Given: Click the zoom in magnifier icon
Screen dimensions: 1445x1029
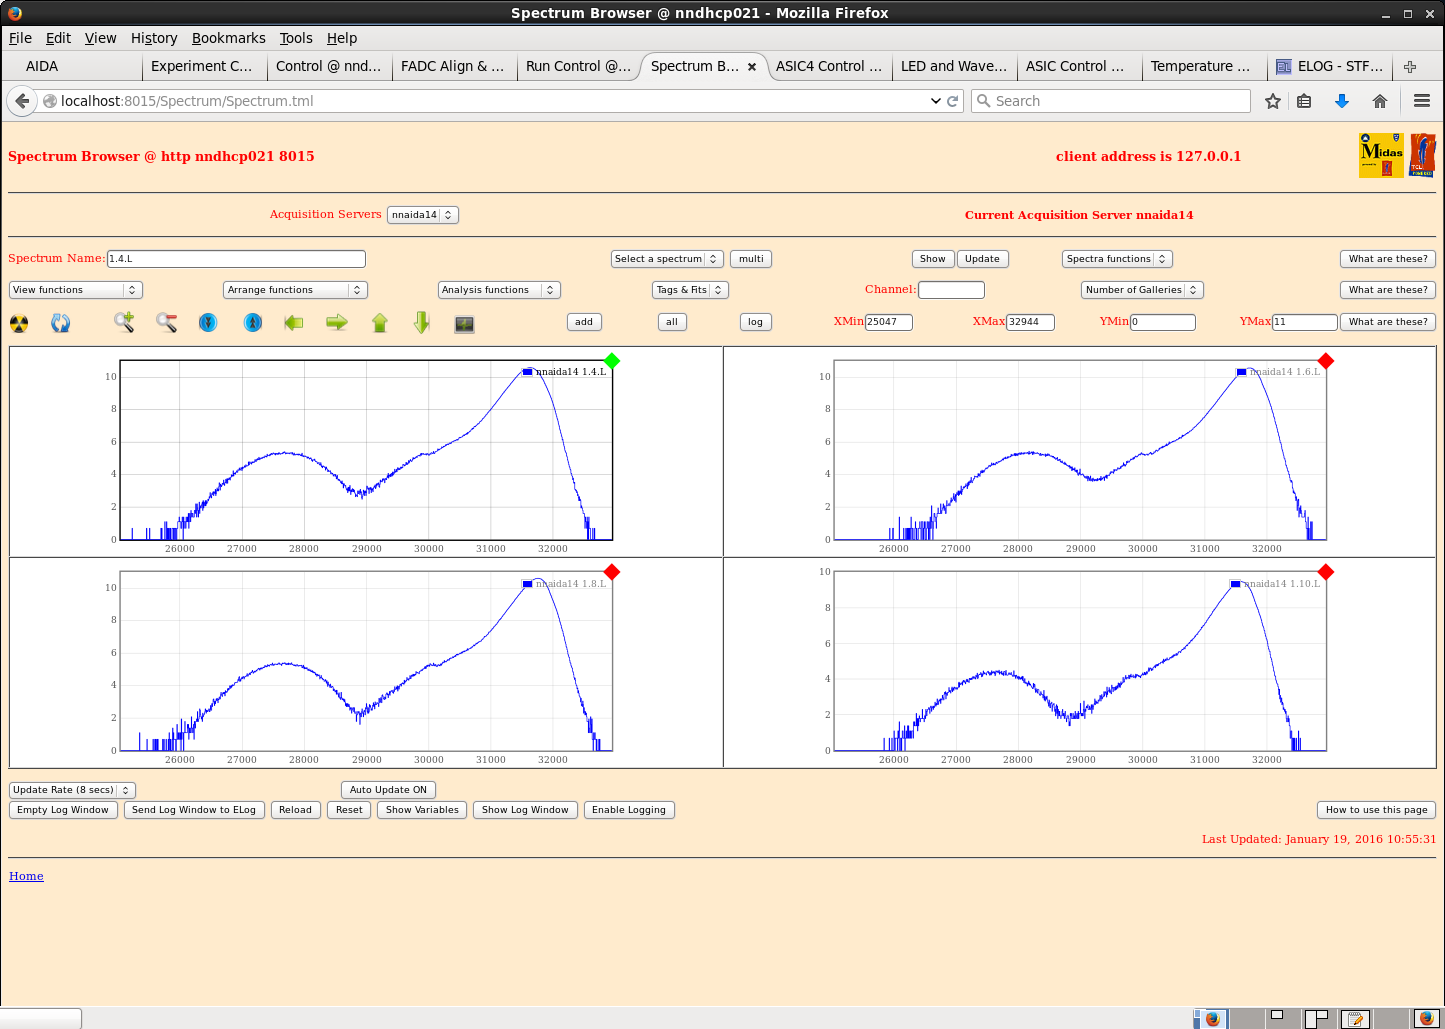Looking at the screenshot, I should point(124,322).
